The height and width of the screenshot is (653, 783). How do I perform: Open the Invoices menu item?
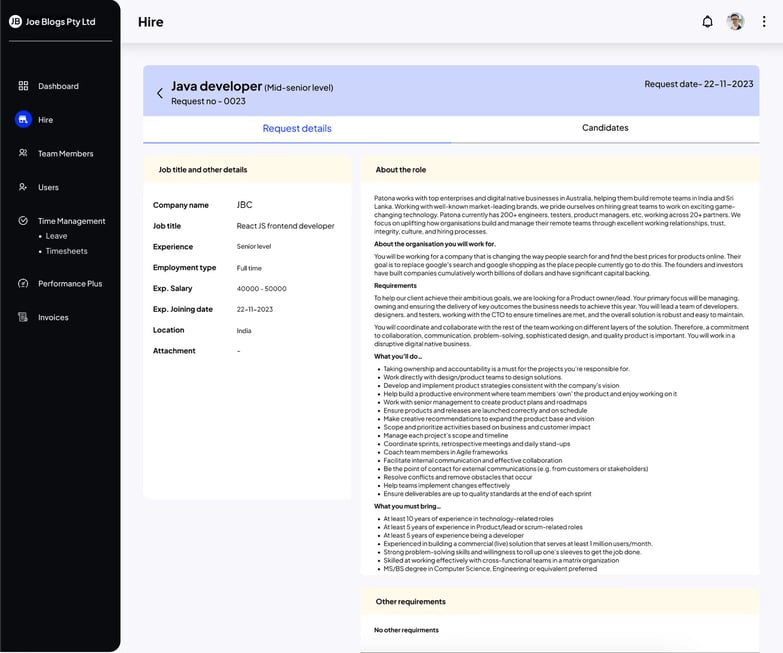pos(53,317)
